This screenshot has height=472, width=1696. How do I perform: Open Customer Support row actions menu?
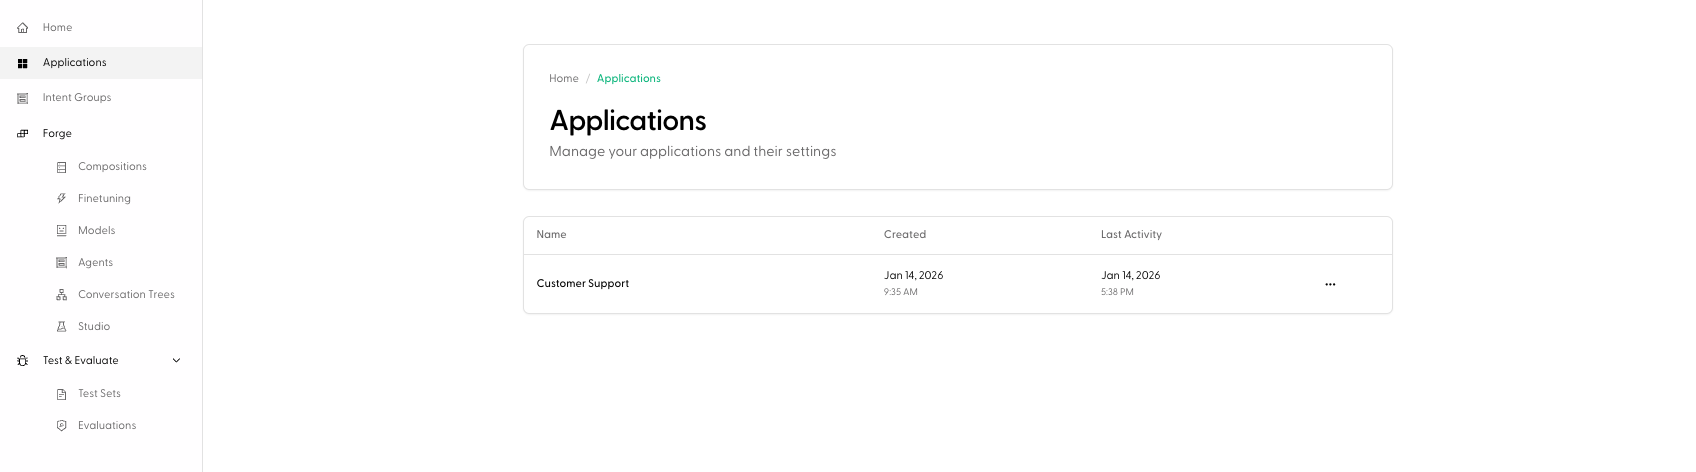(1330, 285)
